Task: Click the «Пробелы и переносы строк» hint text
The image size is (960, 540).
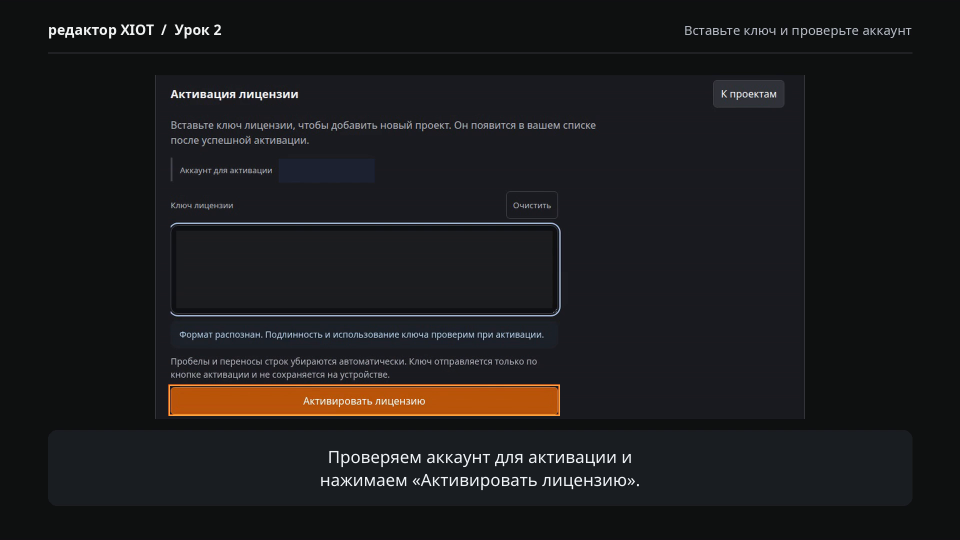Action: (354, 368)
